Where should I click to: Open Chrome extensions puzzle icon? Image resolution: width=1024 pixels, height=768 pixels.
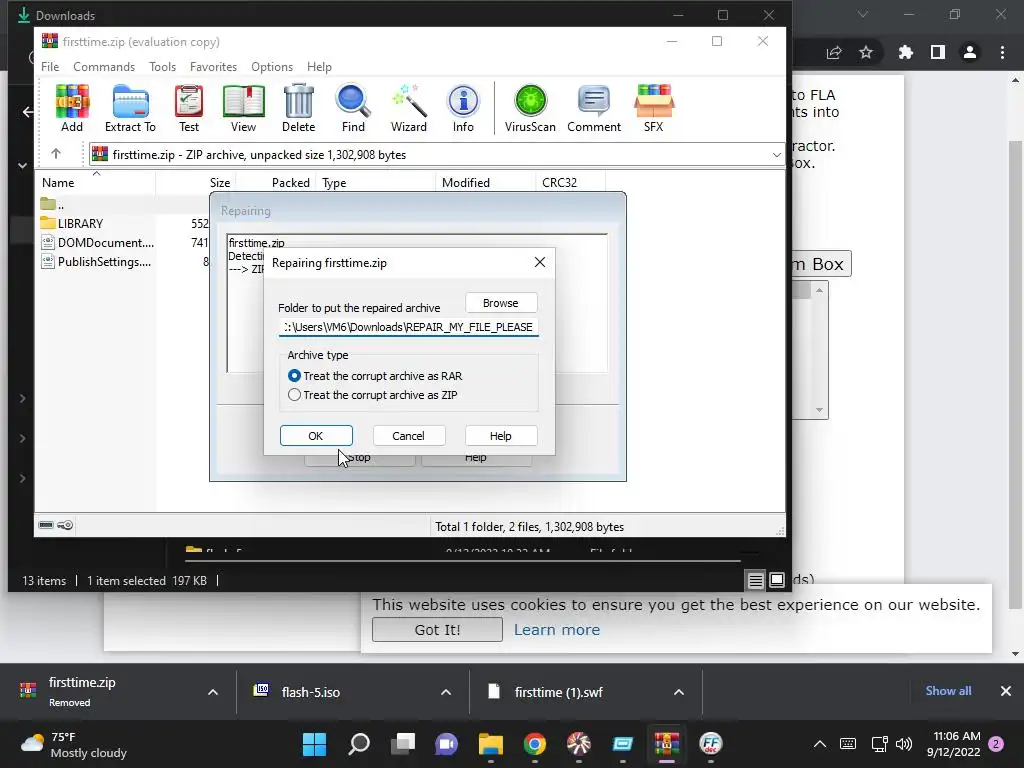coord(905,52)
